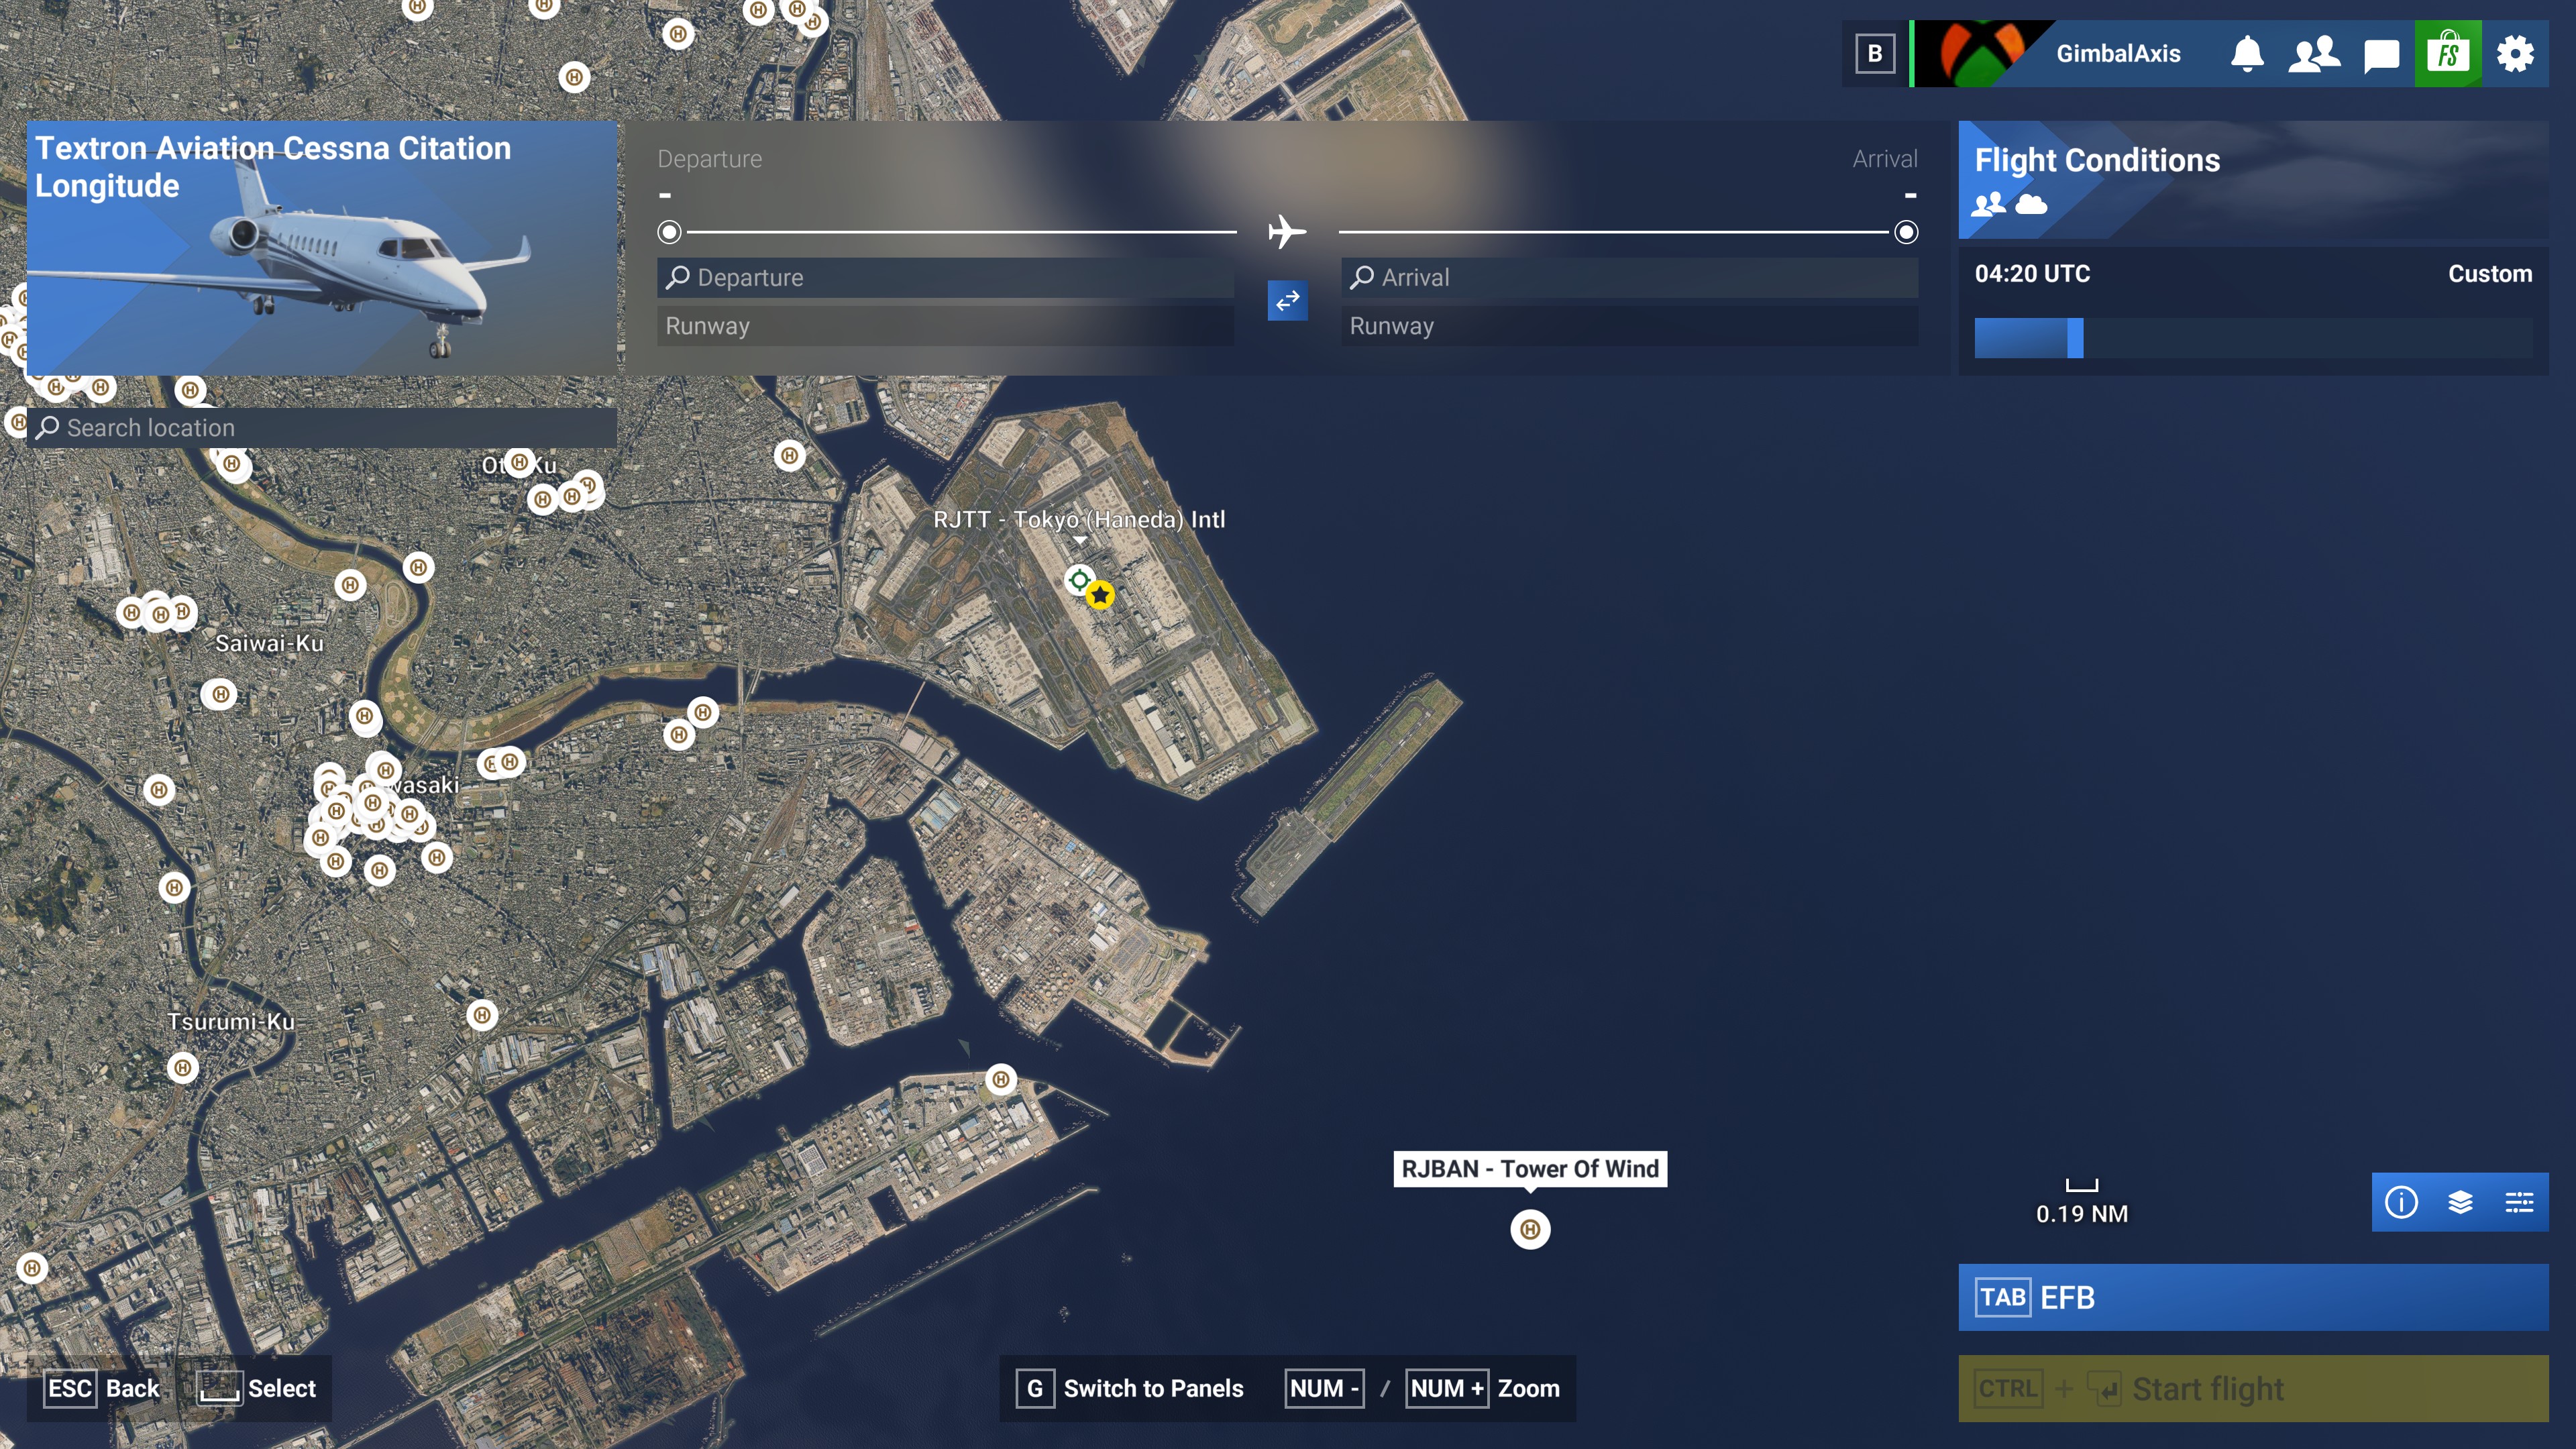The image size is (2576, 1449).
Task: Select the arrival endpoint radio marker
Action: (1906, 232)
